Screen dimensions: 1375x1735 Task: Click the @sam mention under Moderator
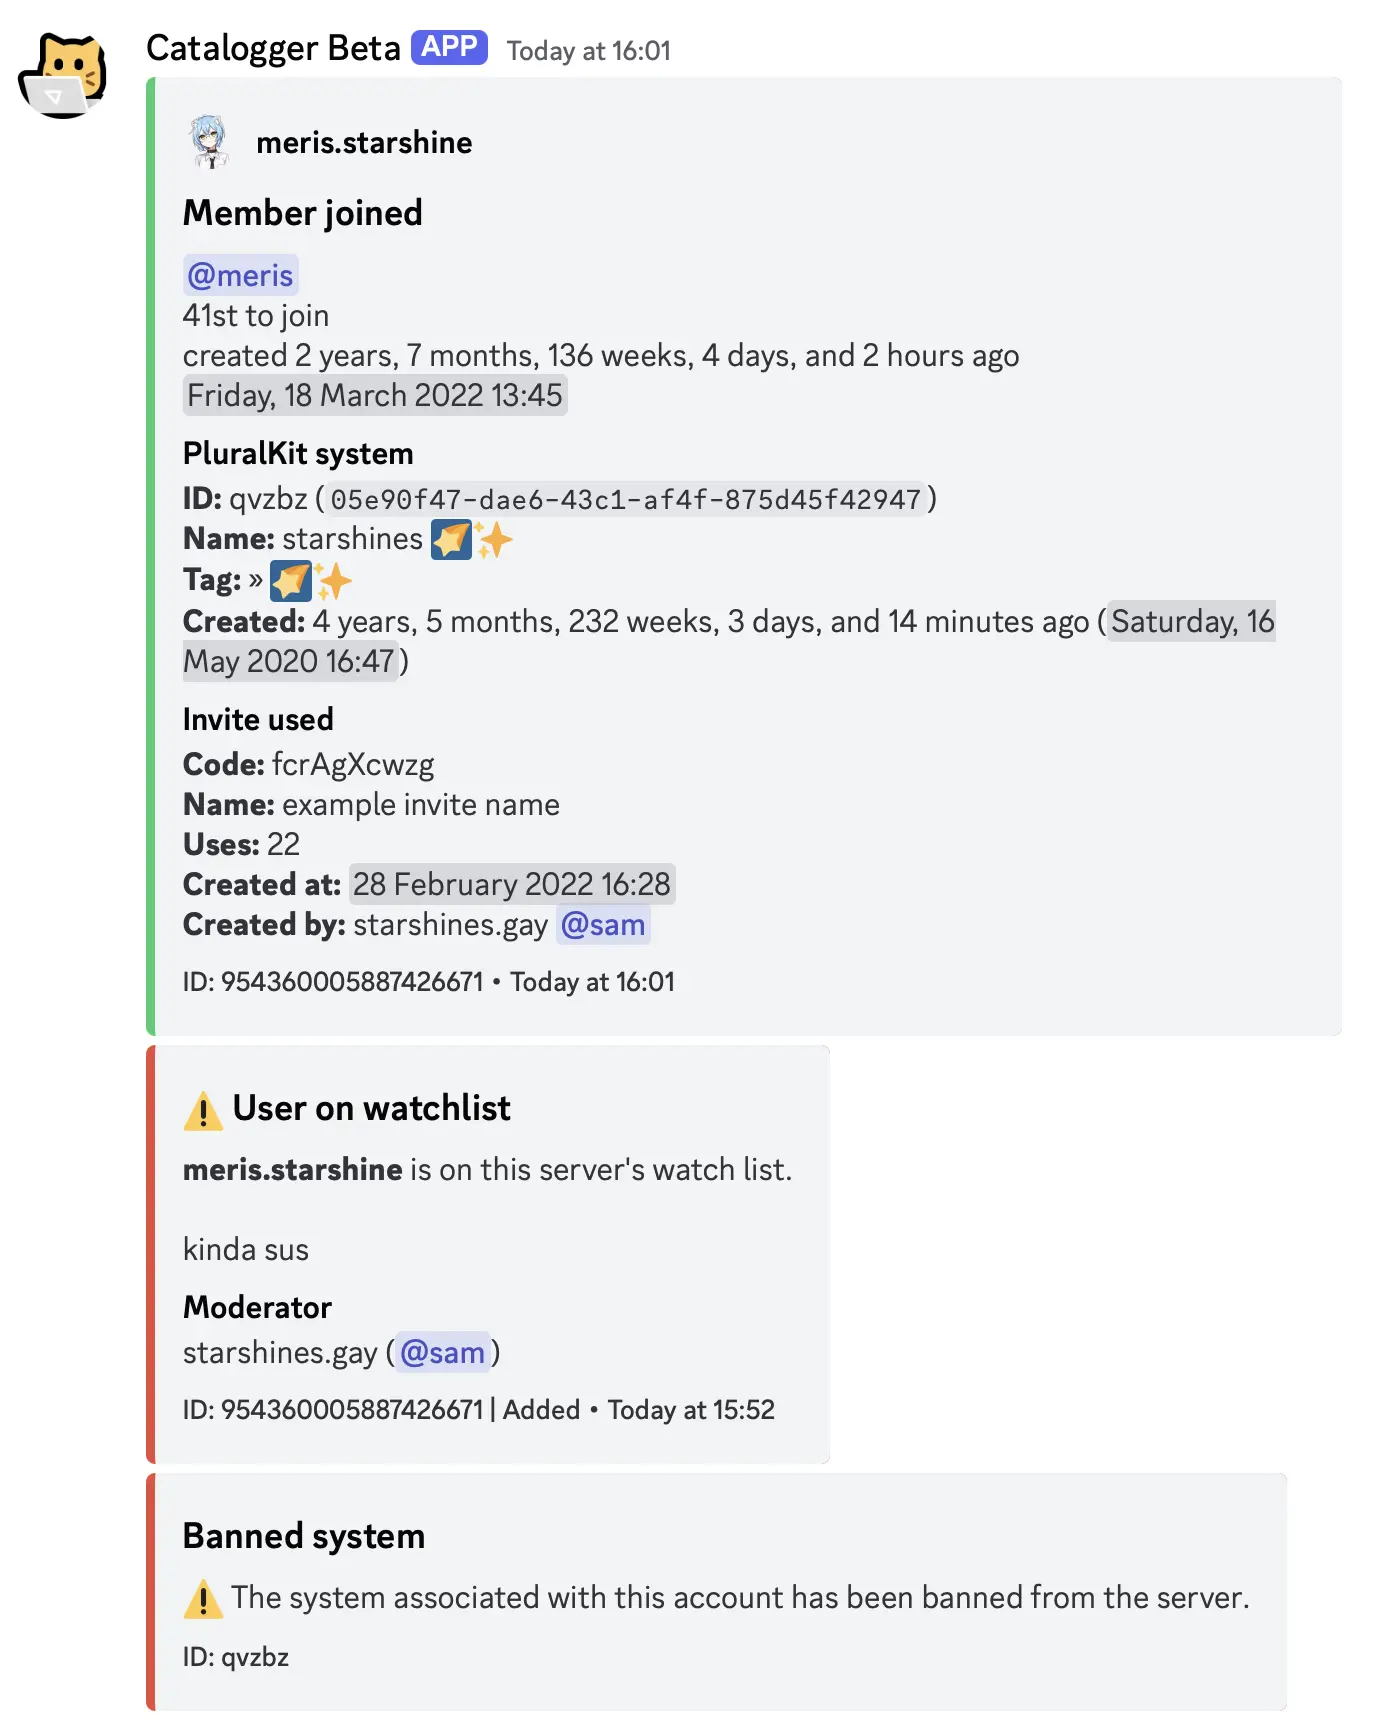442,1352
